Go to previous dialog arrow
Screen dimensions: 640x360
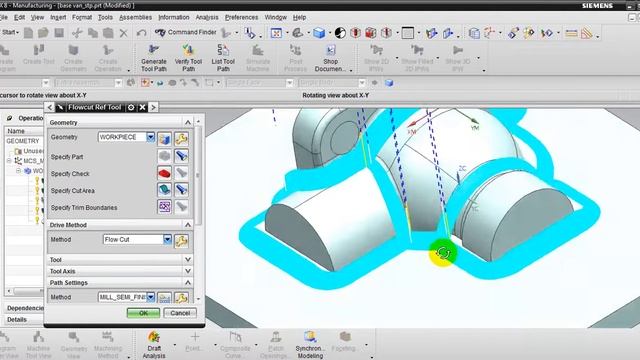49,107
